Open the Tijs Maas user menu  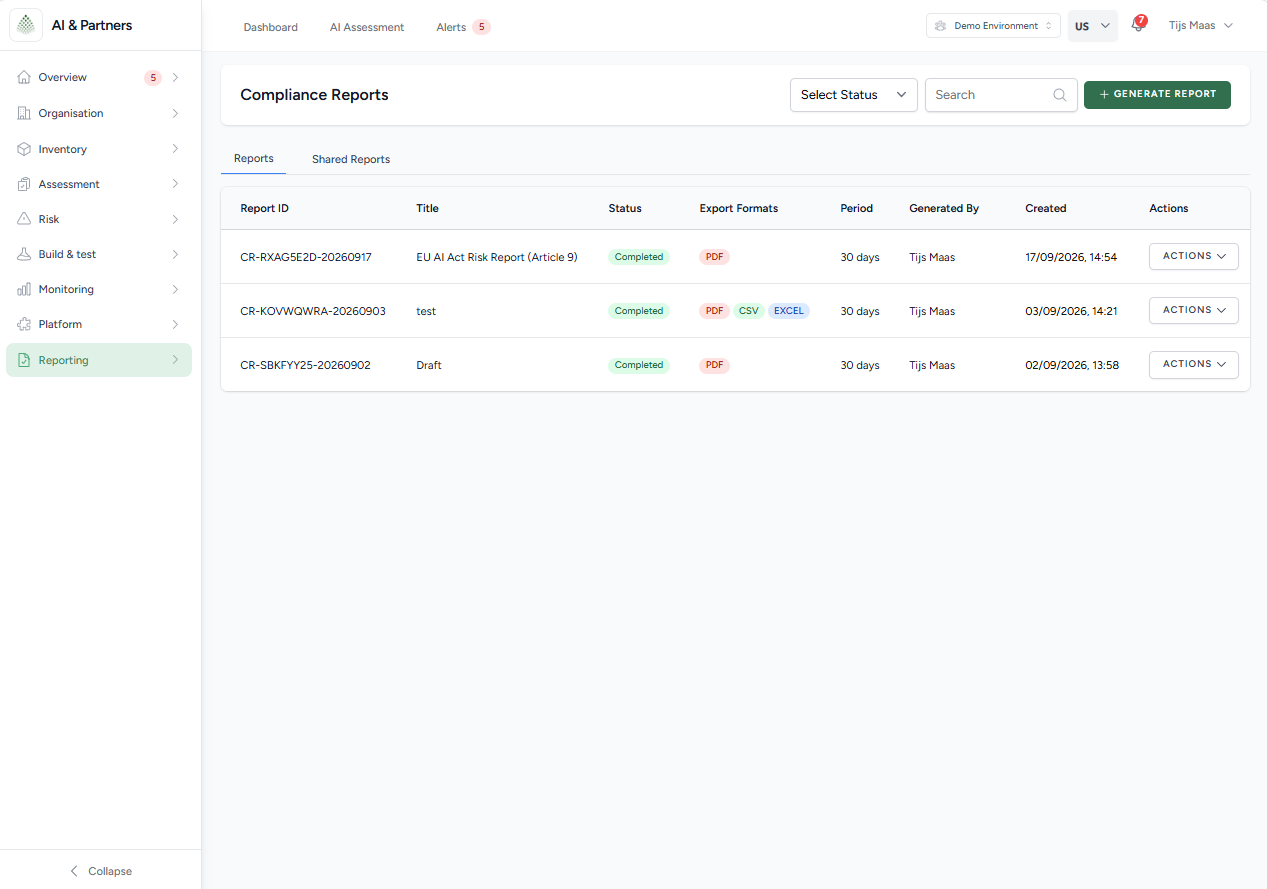tap(1200, 26)
